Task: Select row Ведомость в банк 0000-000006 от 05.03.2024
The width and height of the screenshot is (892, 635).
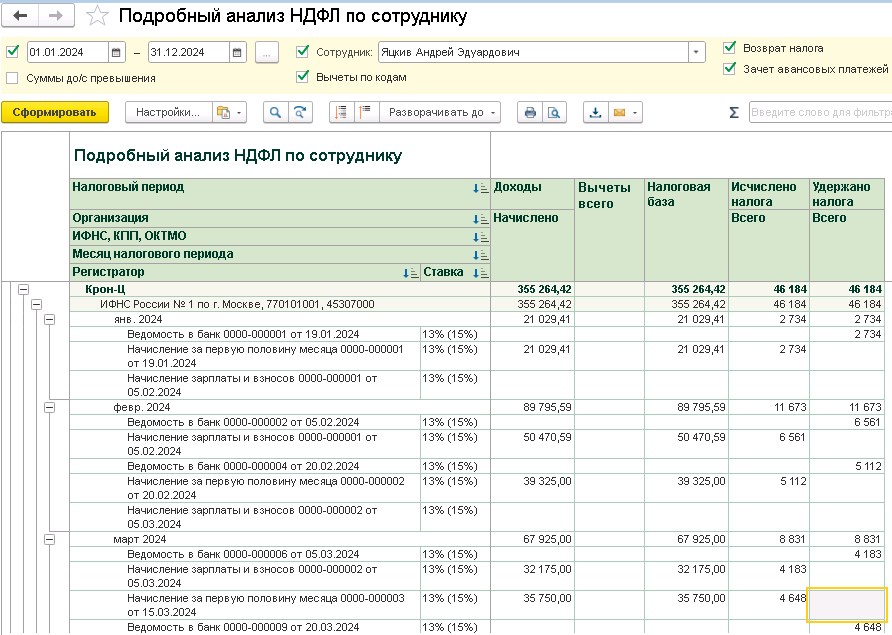Action: point(243,554)
